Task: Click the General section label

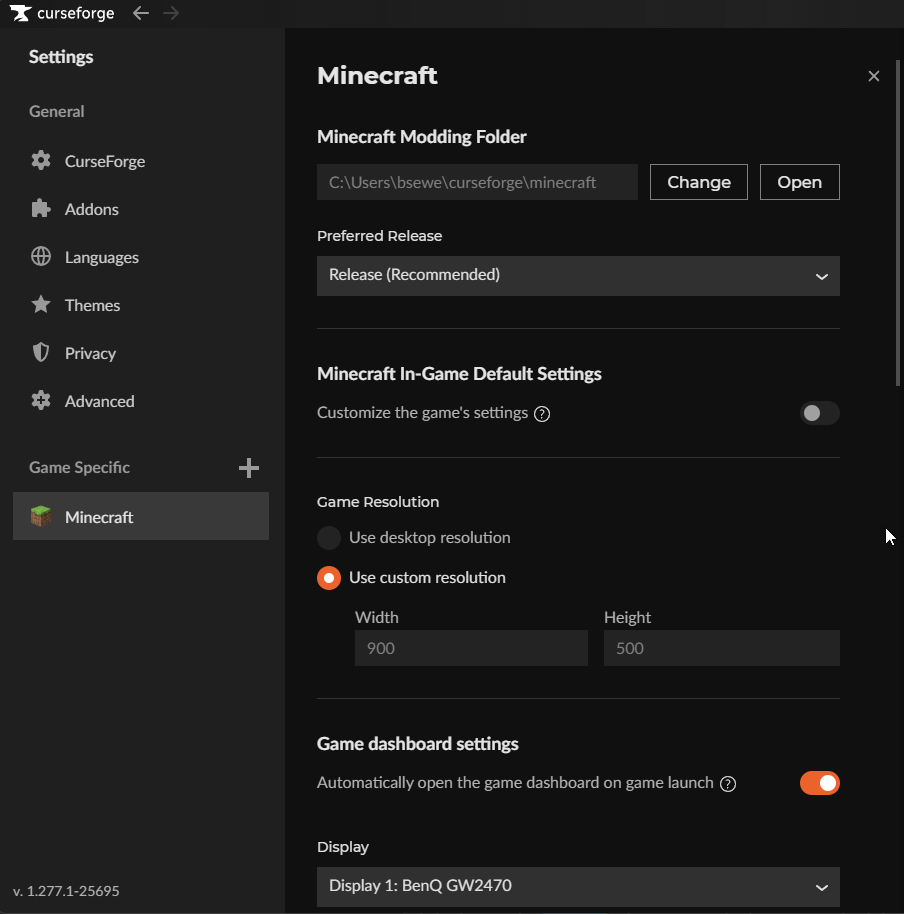Action: click(57, 111)
